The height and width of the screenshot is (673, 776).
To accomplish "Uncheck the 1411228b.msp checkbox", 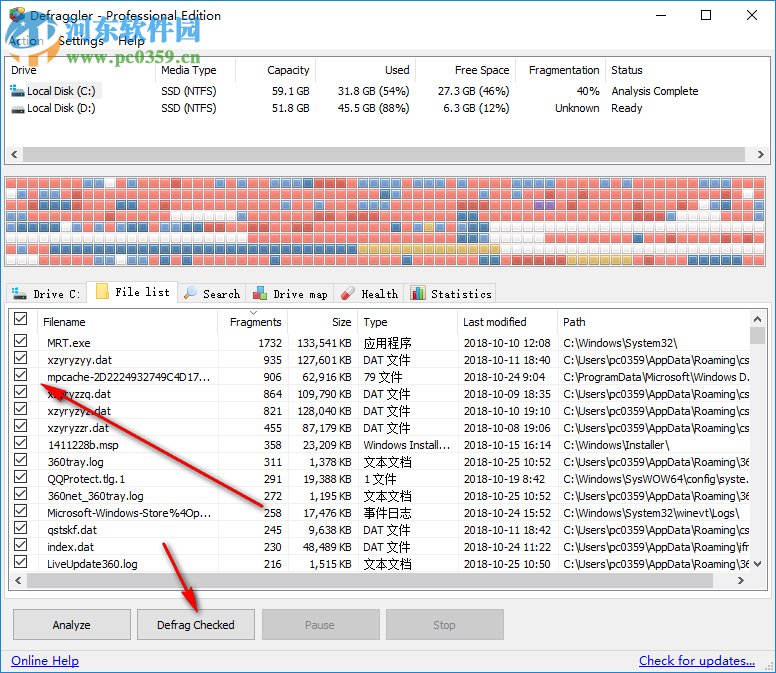I will click(x=20, y=443).
